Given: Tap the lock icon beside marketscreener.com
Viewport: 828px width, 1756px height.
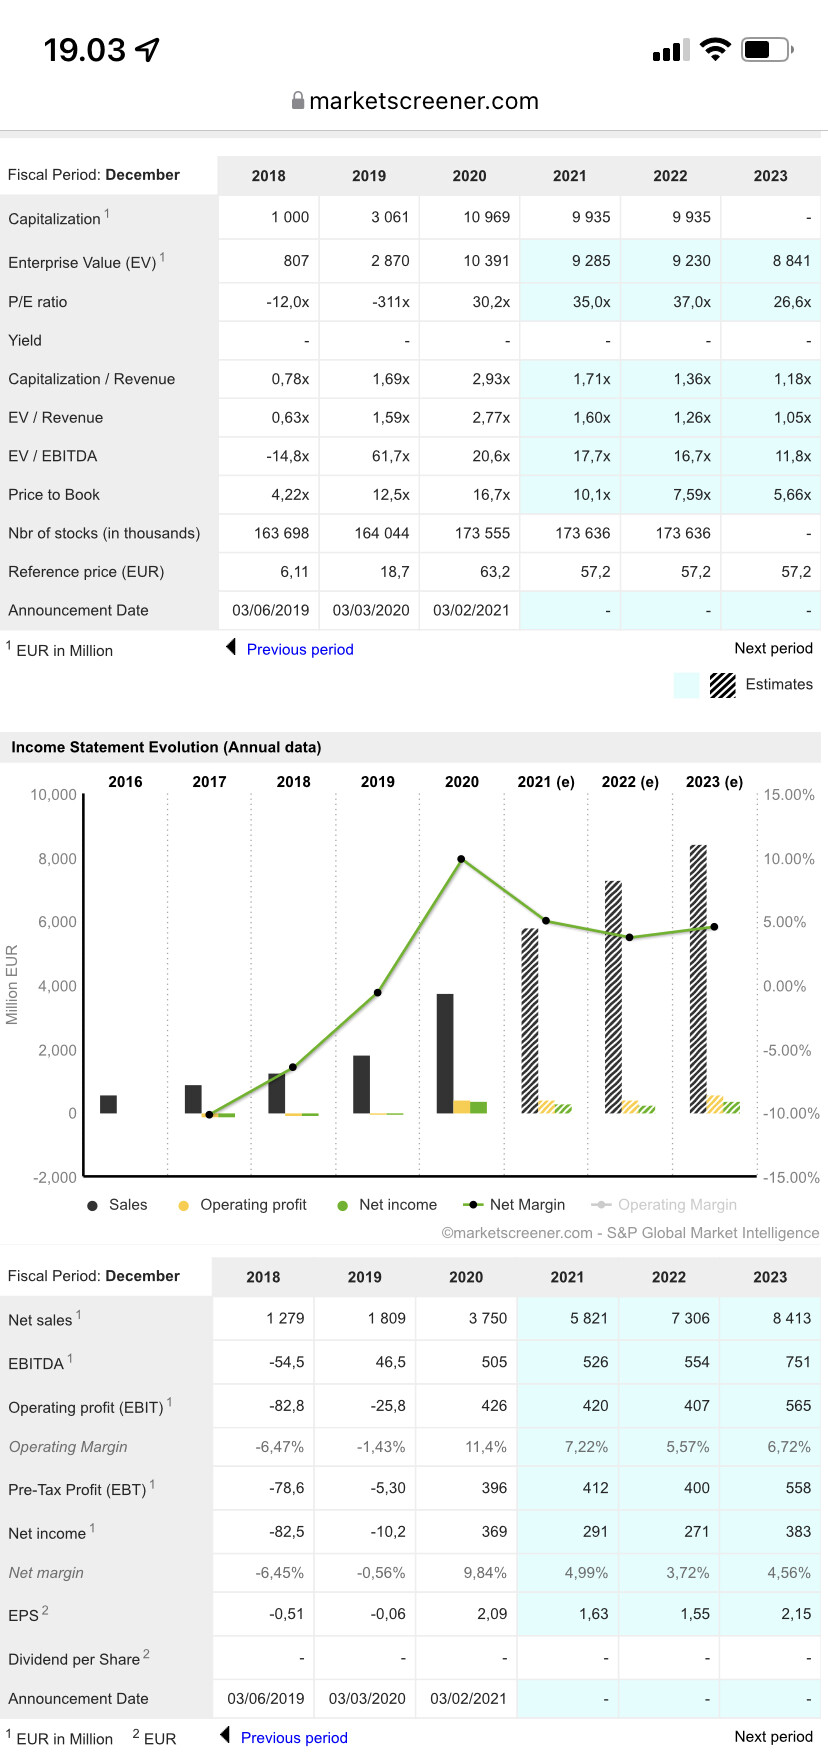Looking at the screenshot, I should click(x=297, y=101).
